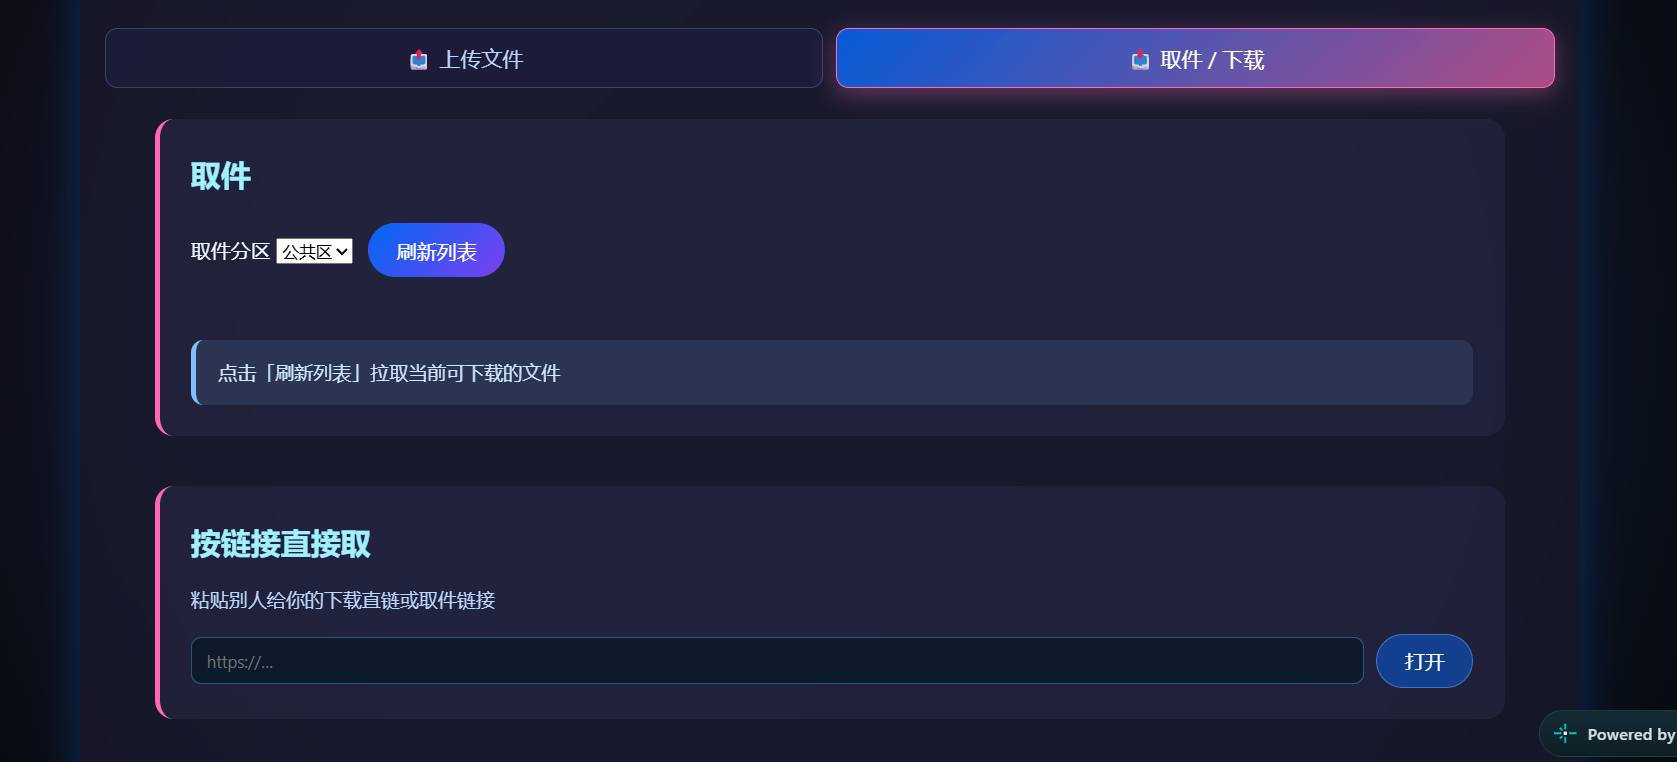Screen dimensions: 1677x762
Task: Click the 打开 button
Action: click(1424, 661)
